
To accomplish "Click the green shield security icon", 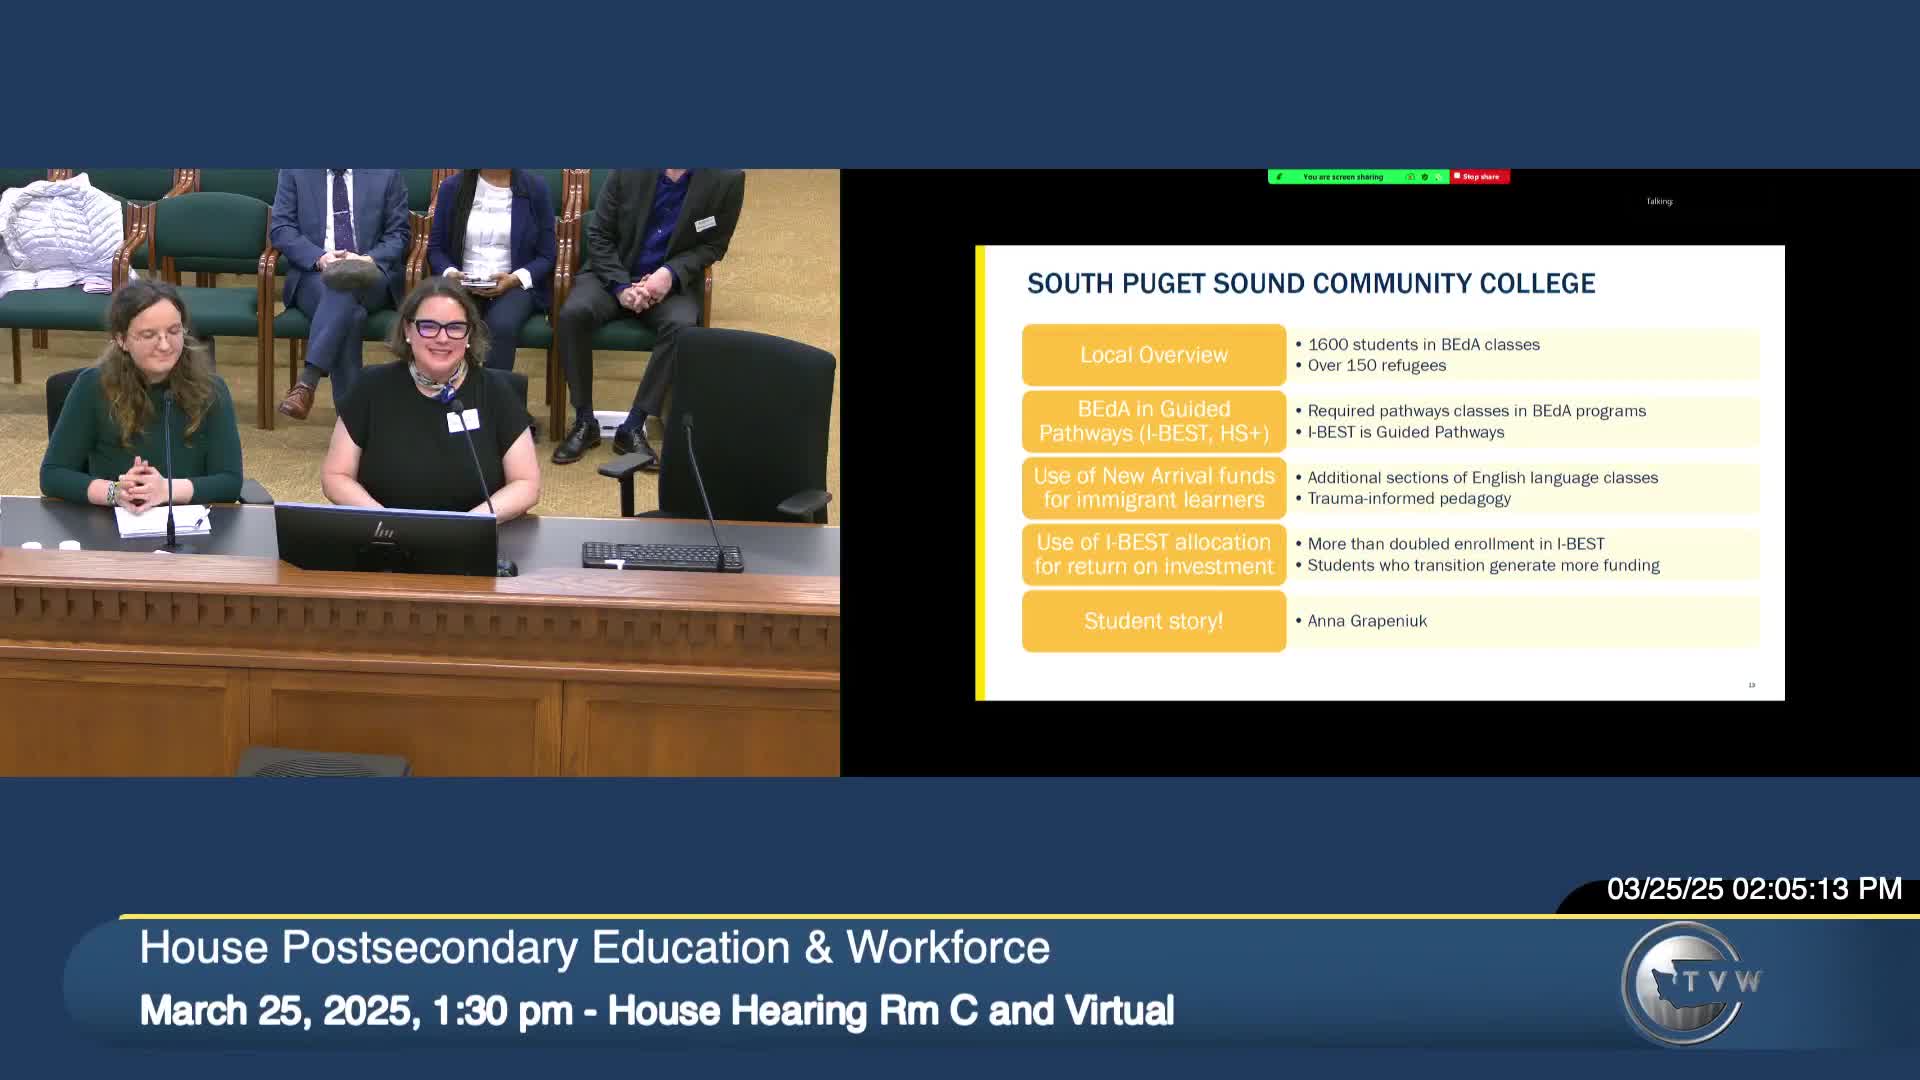I will tap(1424, 177).
